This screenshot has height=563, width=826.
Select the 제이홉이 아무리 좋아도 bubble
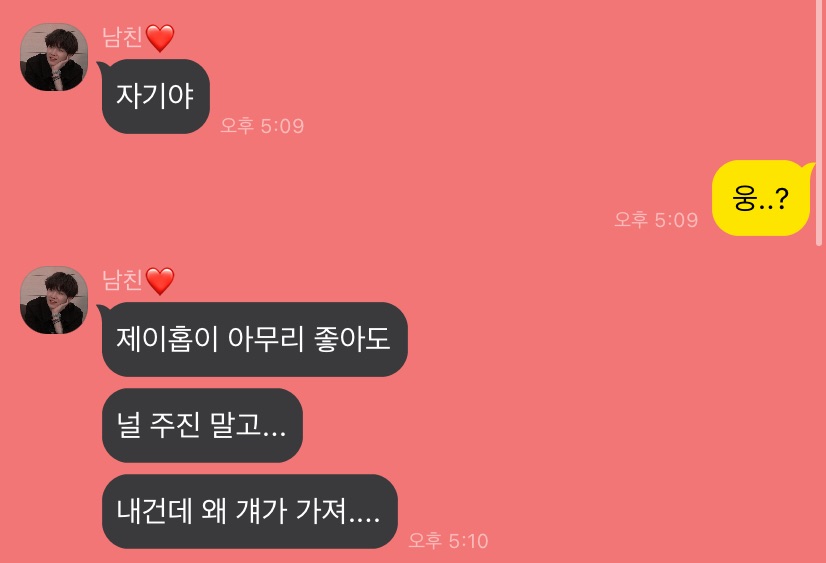(x=254, y=339)
